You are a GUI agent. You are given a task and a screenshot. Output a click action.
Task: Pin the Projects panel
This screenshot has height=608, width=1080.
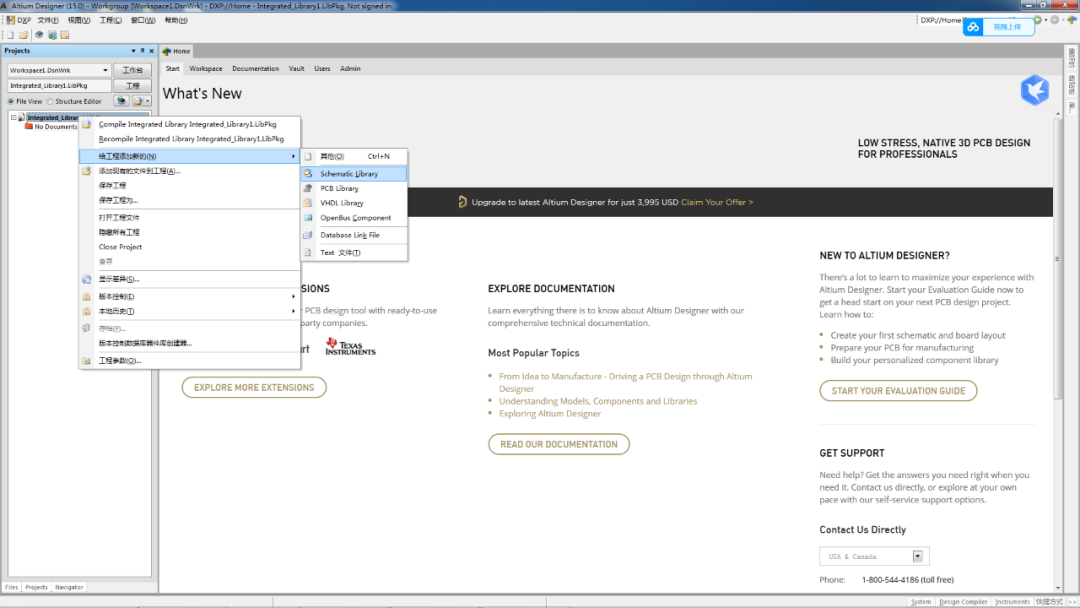point(143,51)
